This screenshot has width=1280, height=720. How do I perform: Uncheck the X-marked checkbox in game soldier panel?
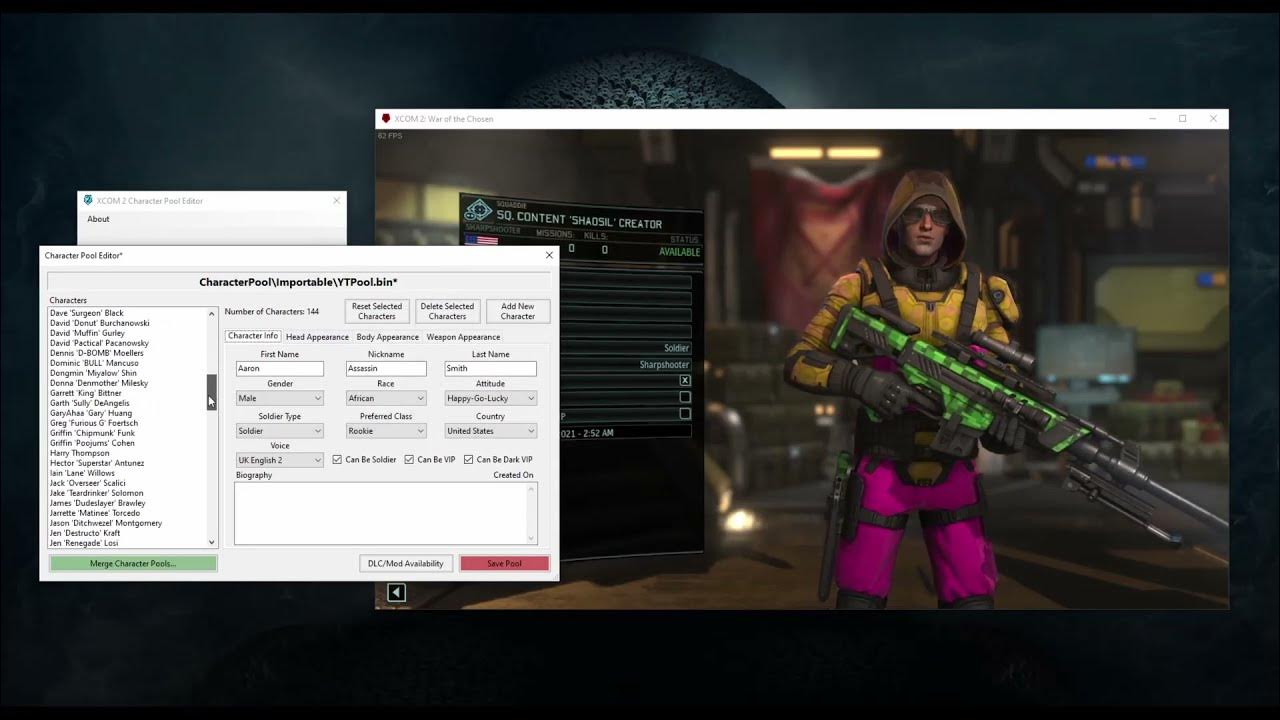(685, 380)
